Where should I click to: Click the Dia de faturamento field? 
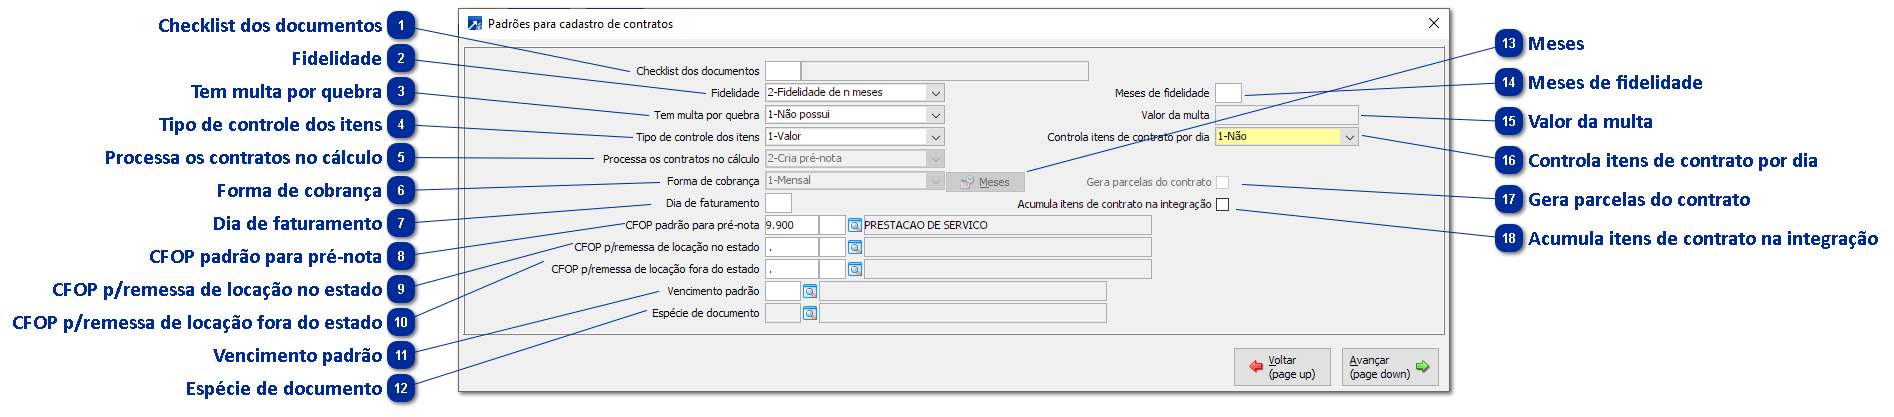pos(778,203)
